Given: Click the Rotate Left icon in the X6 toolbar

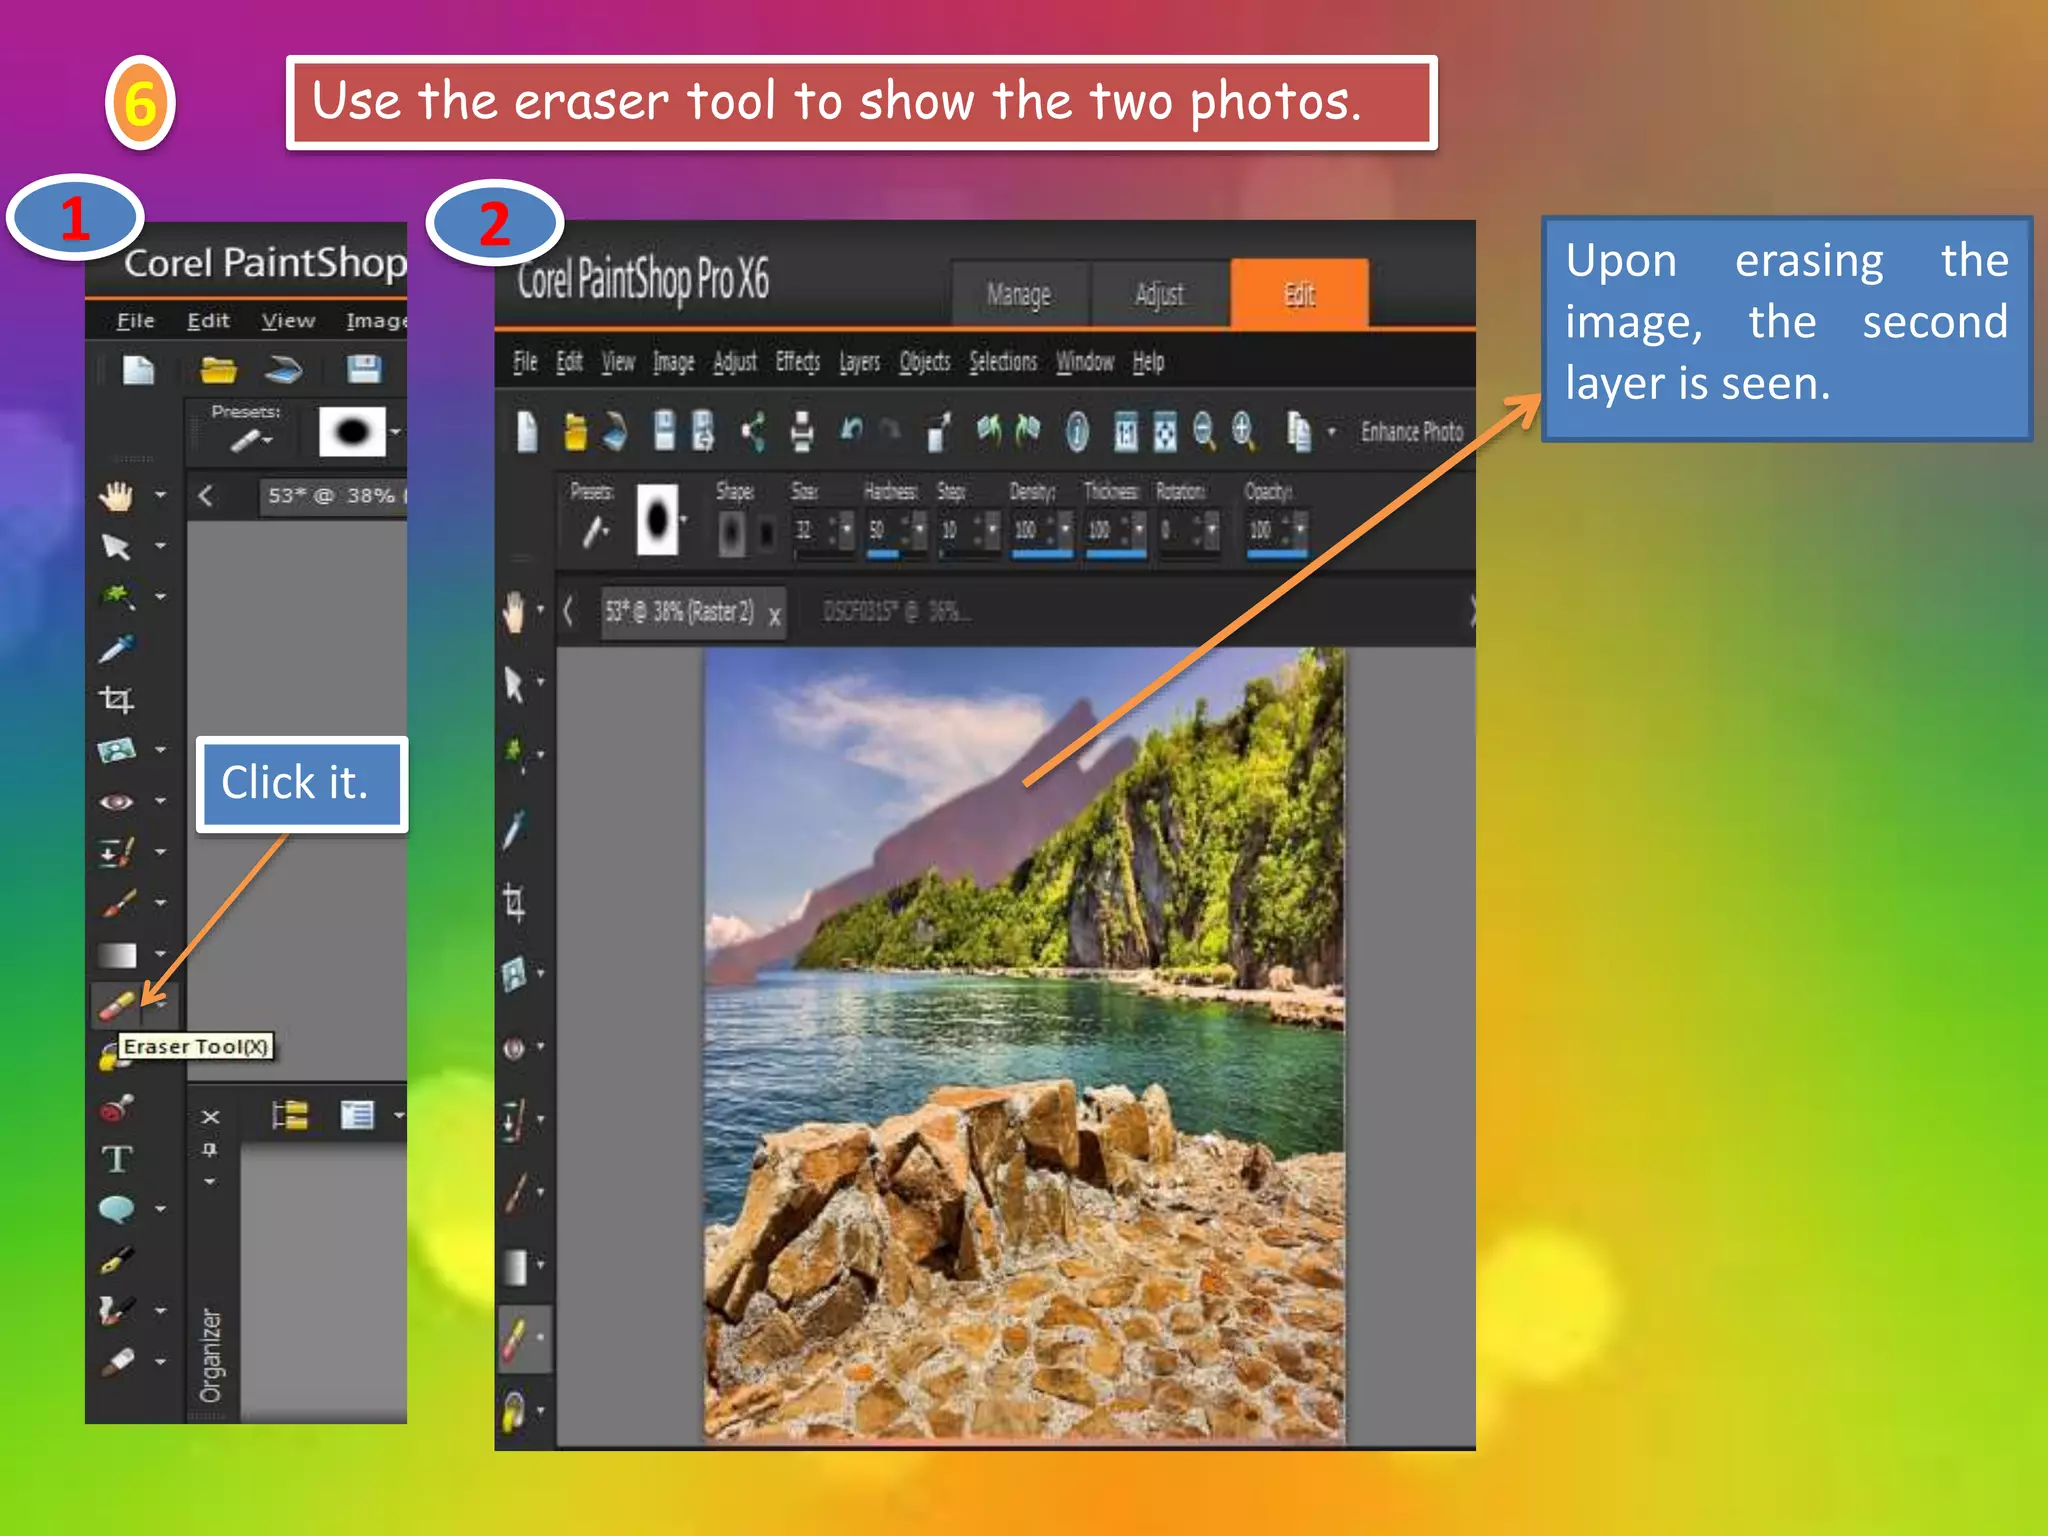Looking at the screenshot, I should pyautogui.click(x=989, y=431).
